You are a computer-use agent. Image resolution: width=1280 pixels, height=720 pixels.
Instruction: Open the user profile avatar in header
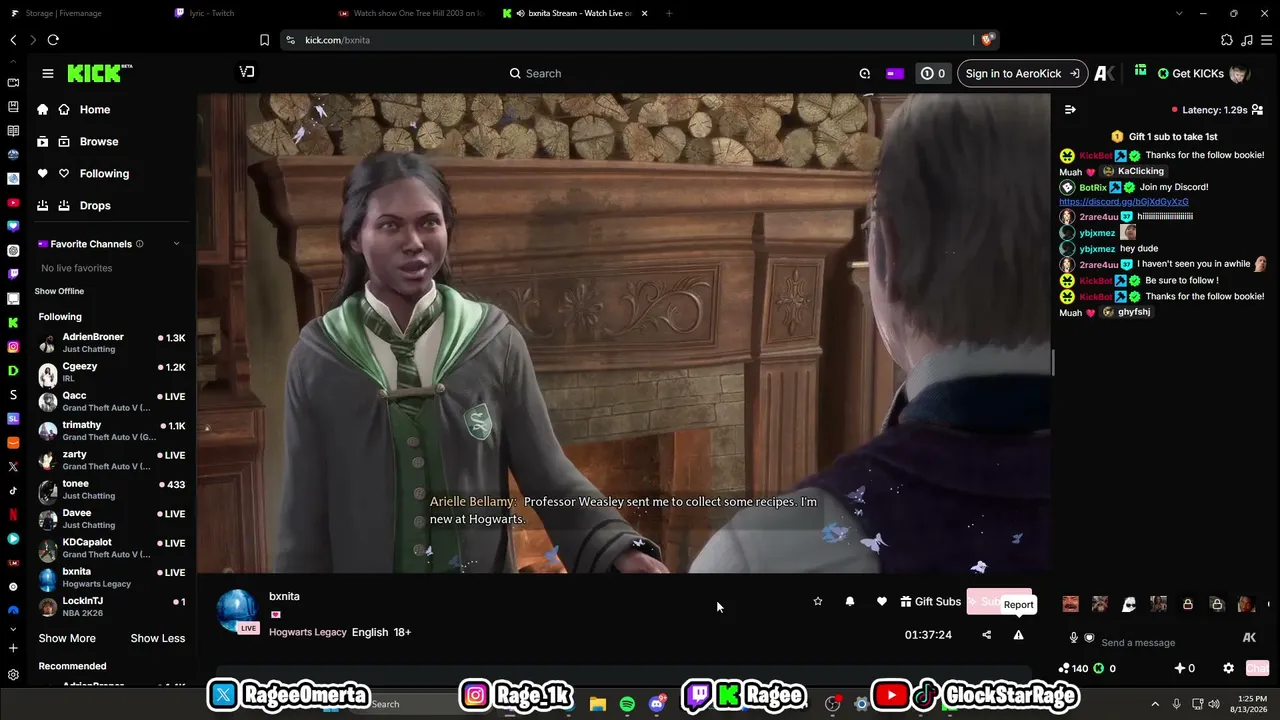pyautogui.click(x=1239, y=73)
